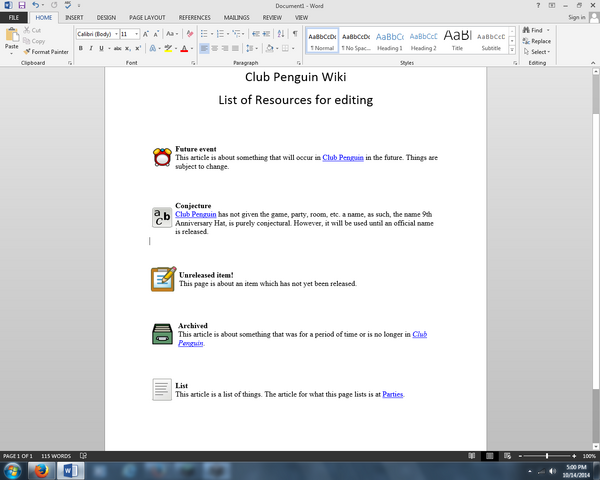Click the text highlight color icon
Viewport: 600px width, 480px height.
pyautogui.click(x=168, y=48)
